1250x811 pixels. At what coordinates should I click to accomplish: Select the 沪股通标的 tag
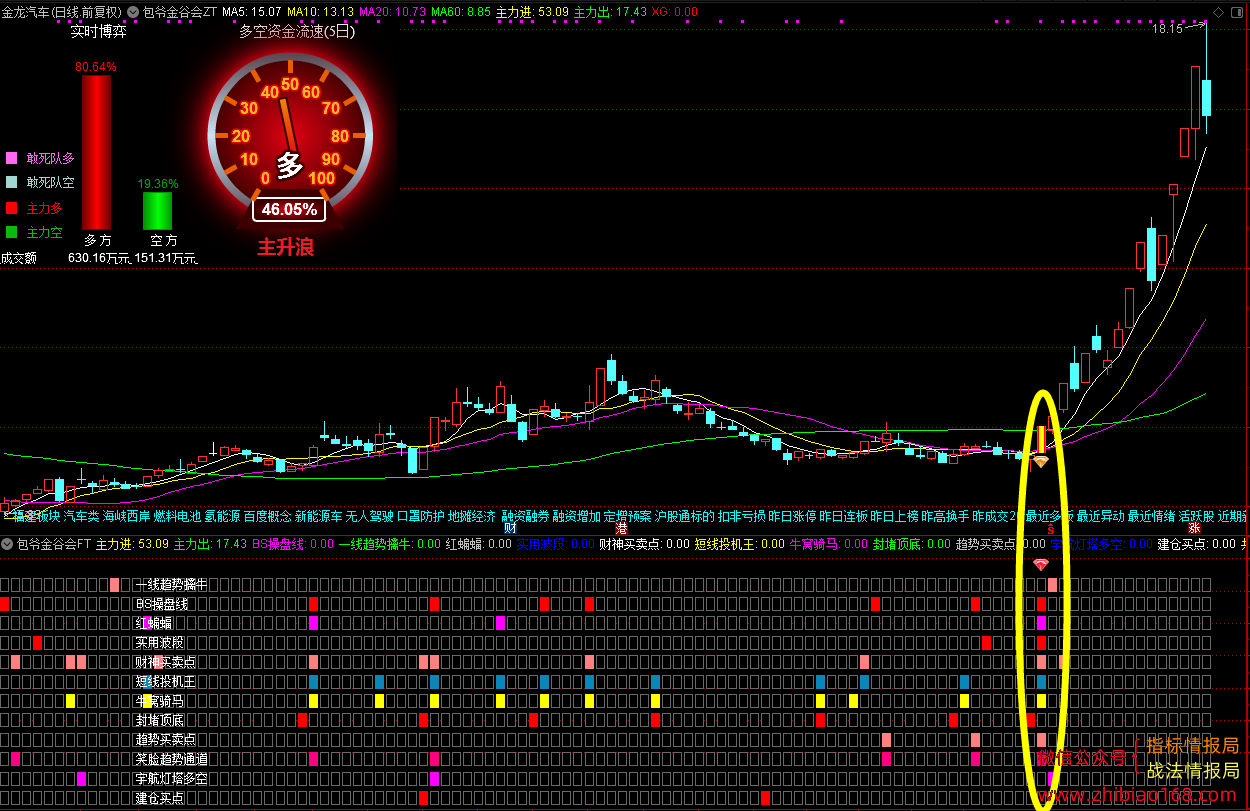click(x=685, y=517)
